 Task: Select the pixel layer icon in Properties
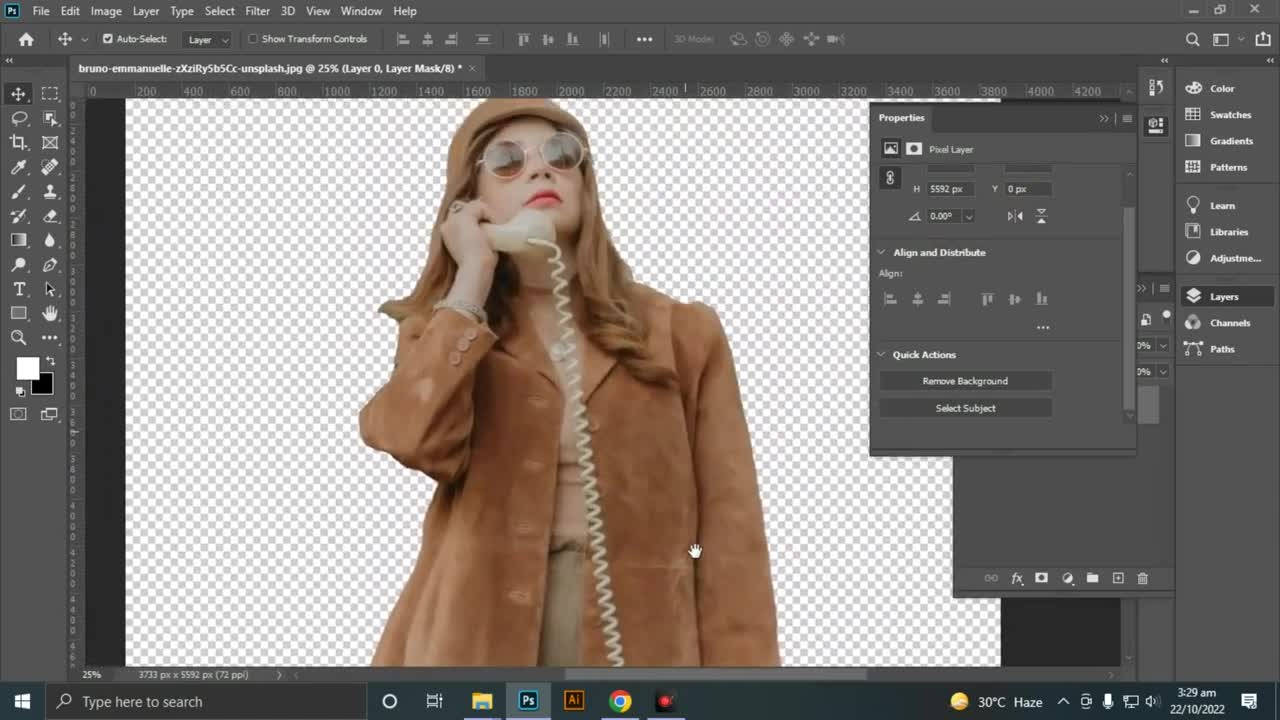coord(890,149)
